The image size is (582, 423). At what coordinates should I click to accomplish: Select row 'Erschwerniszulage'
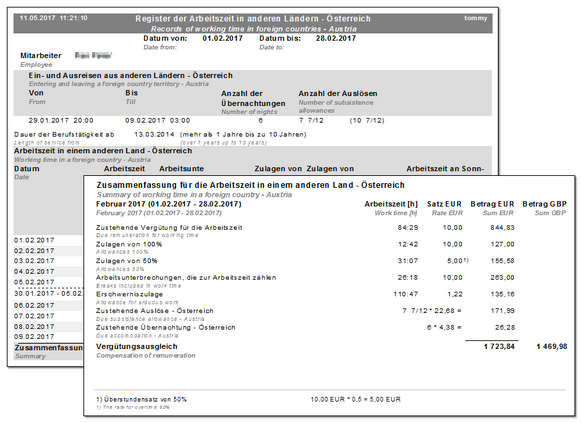[x=130, y=294]
